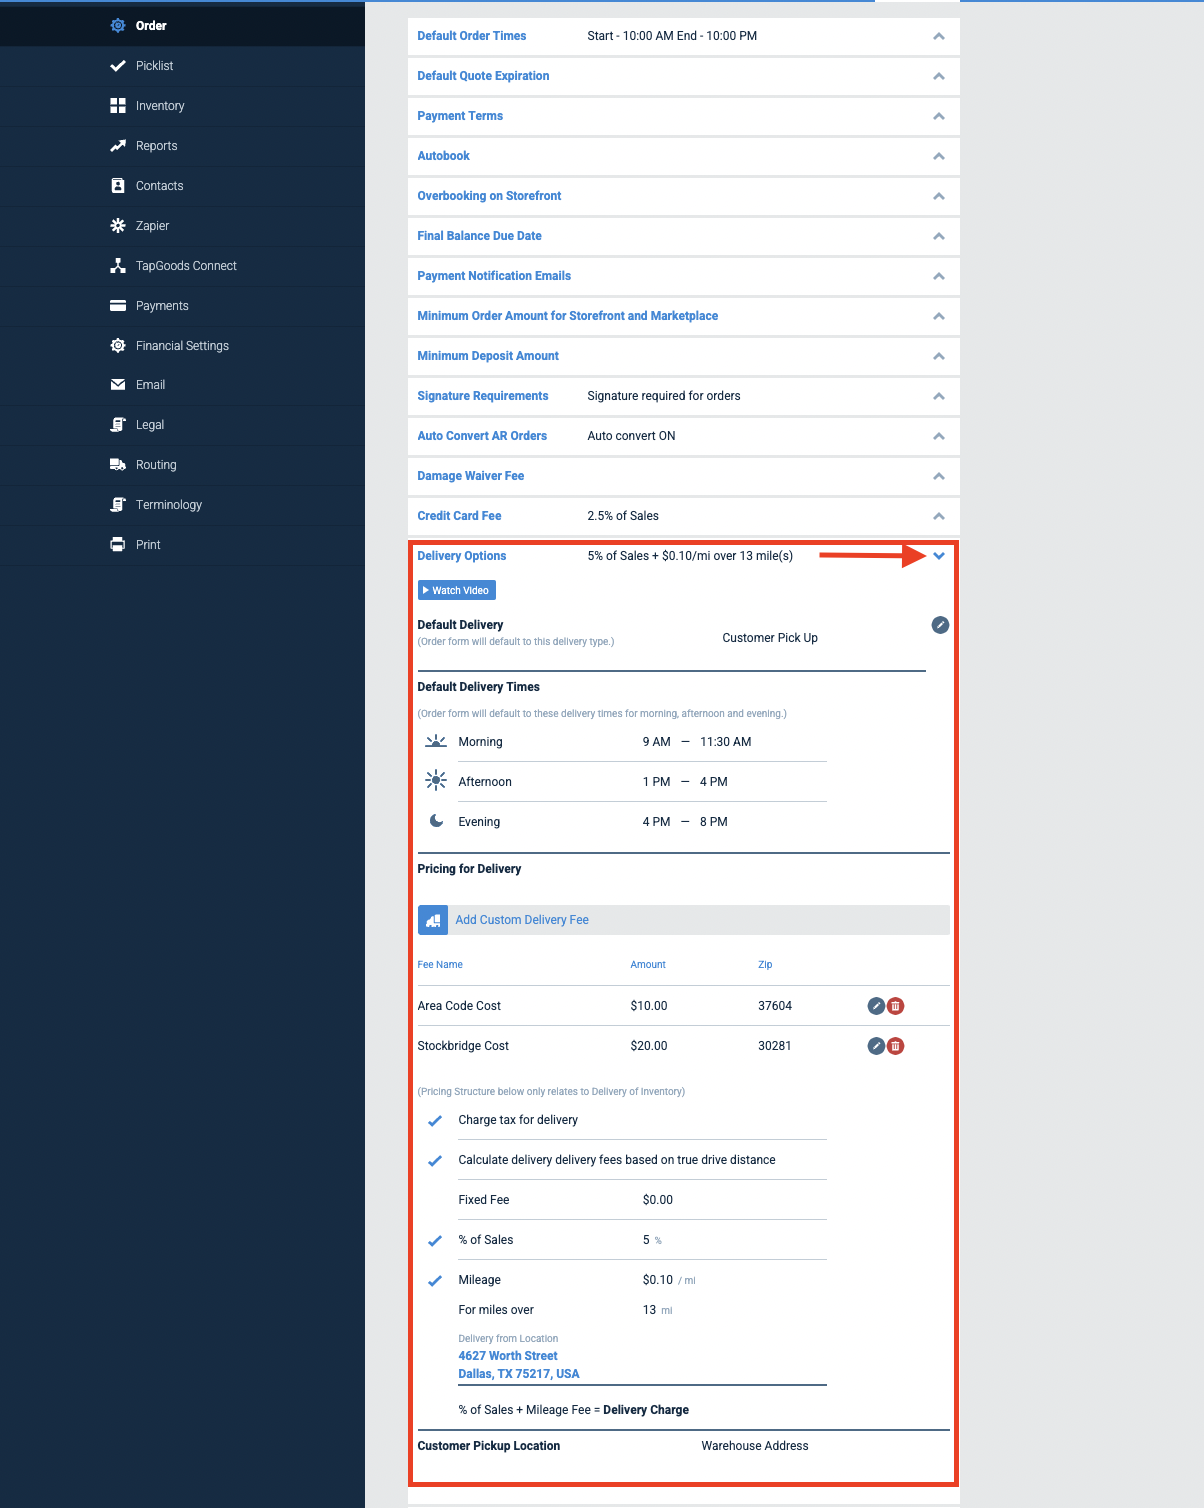The image size is (1204, 1508).
Task: Click the edit pencil next to Area Code Cost
Action: [x=875, y=1006]
